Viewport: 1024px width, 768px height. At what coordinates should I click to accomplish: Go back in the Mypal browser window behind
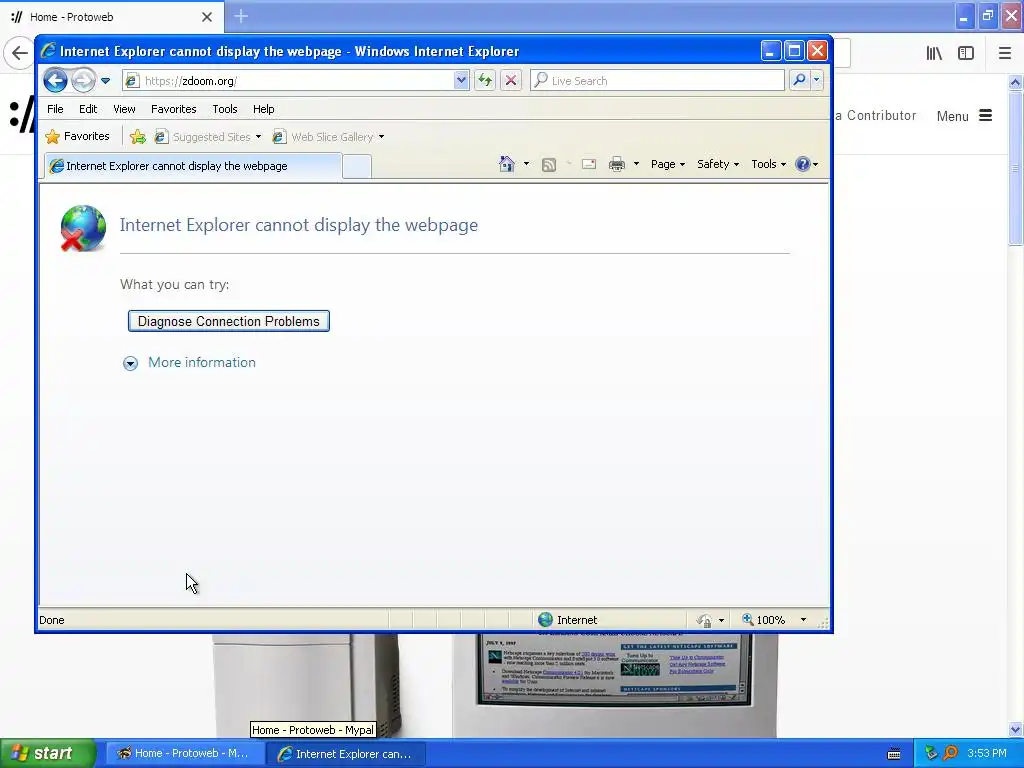tap(19, 53)
